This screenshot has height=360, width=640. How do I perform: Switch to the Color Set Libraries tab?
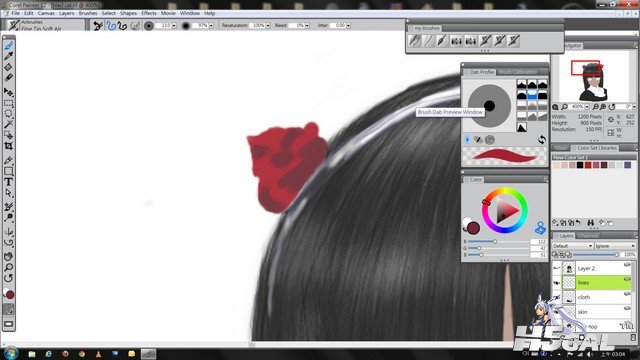coord(597,148)
